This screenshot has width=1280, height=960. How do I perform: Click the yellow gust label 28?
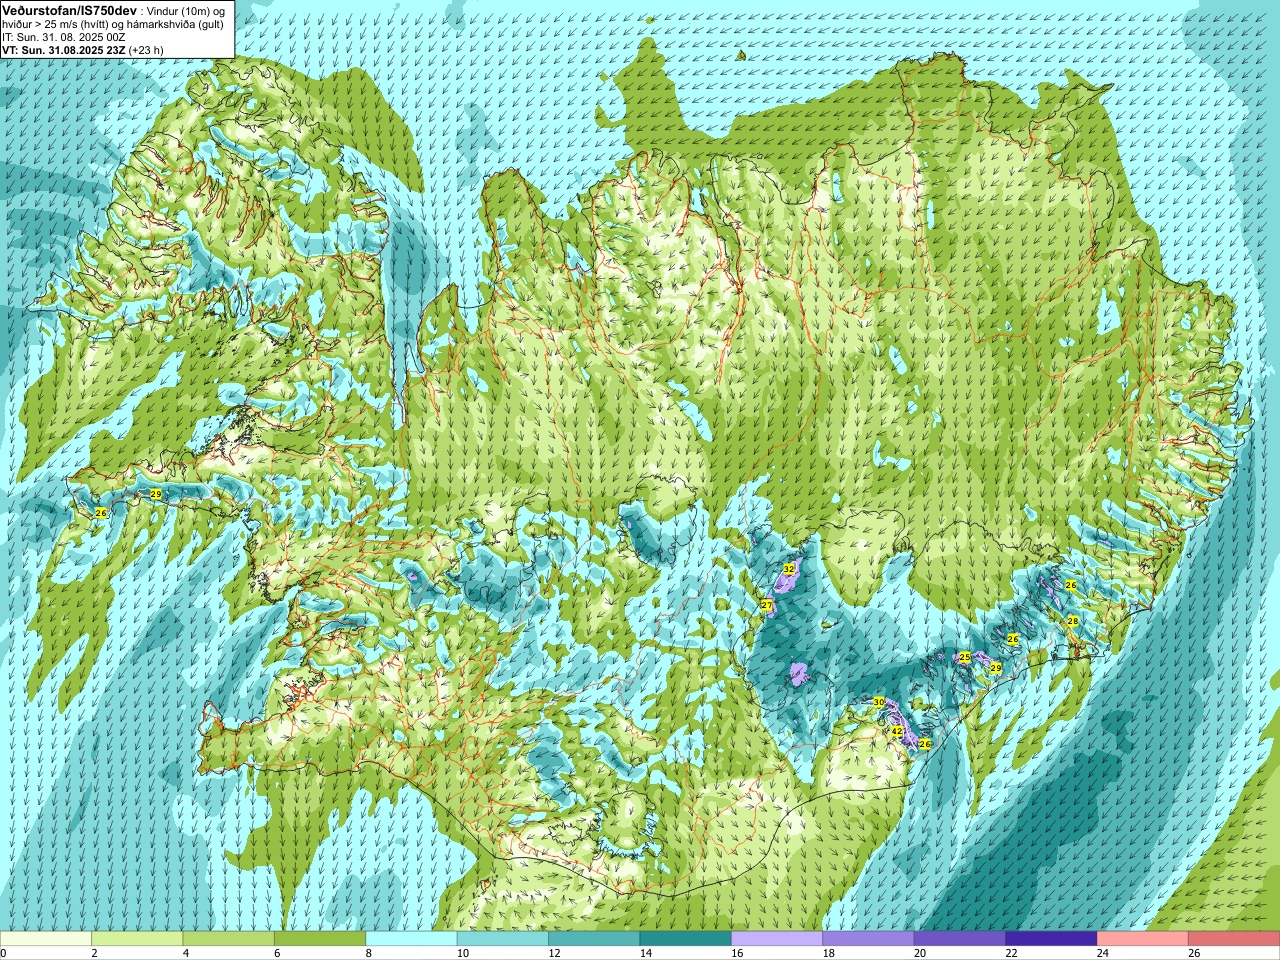(x=1073, y=621)
